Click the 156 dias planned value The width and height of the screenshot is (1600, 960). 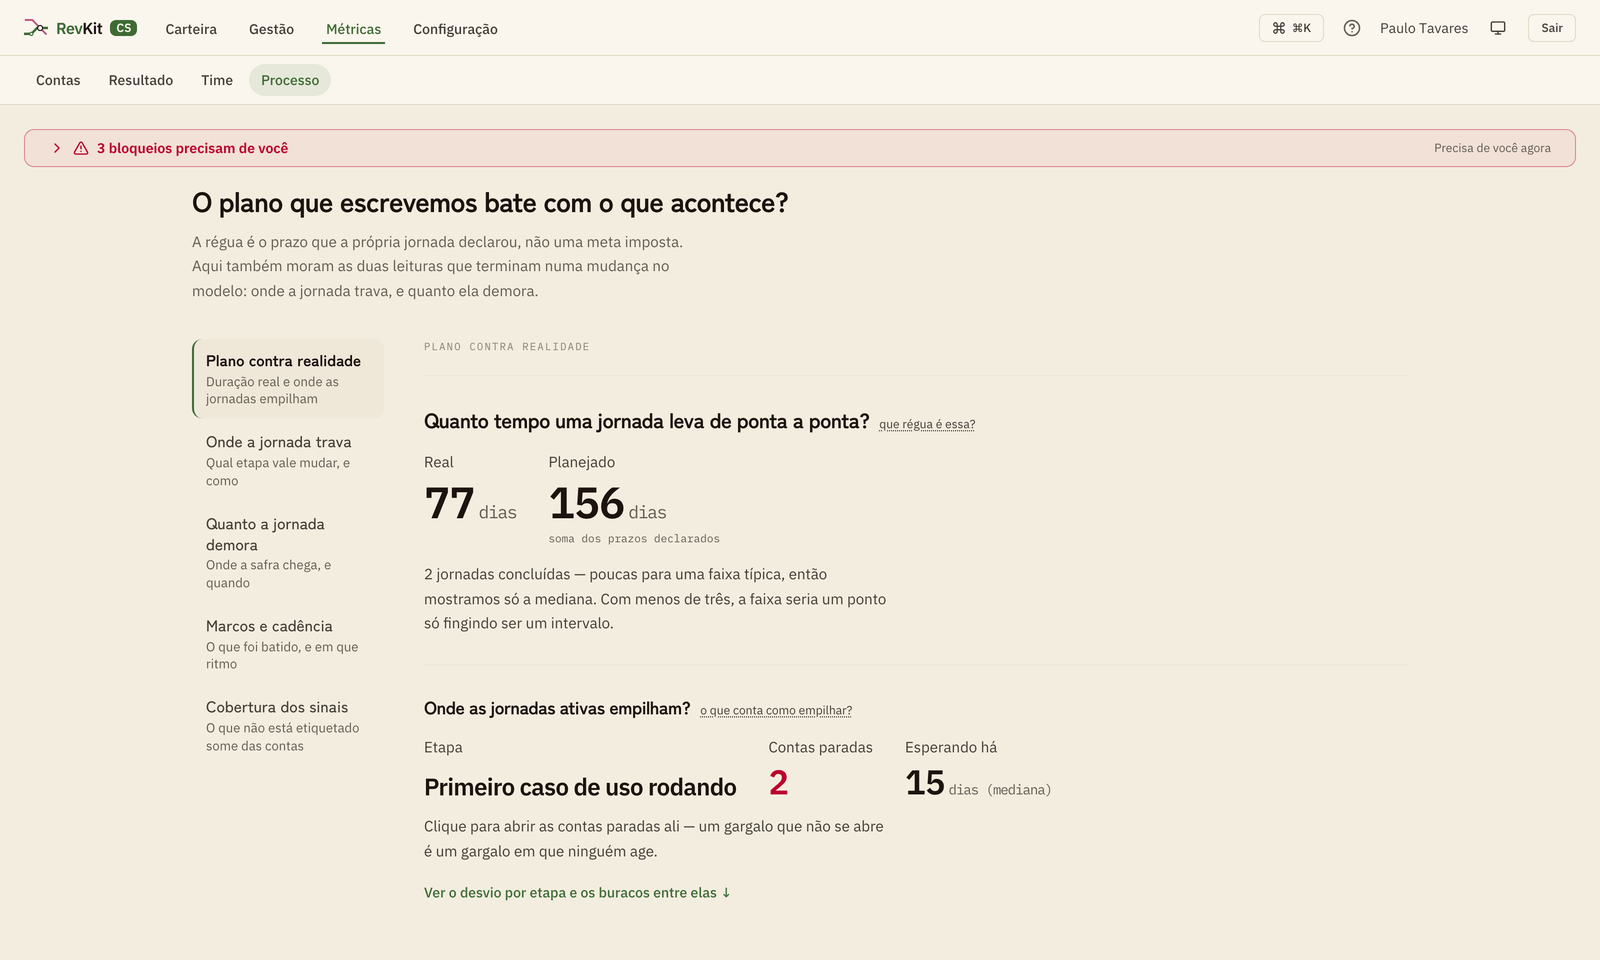point(607,504)
